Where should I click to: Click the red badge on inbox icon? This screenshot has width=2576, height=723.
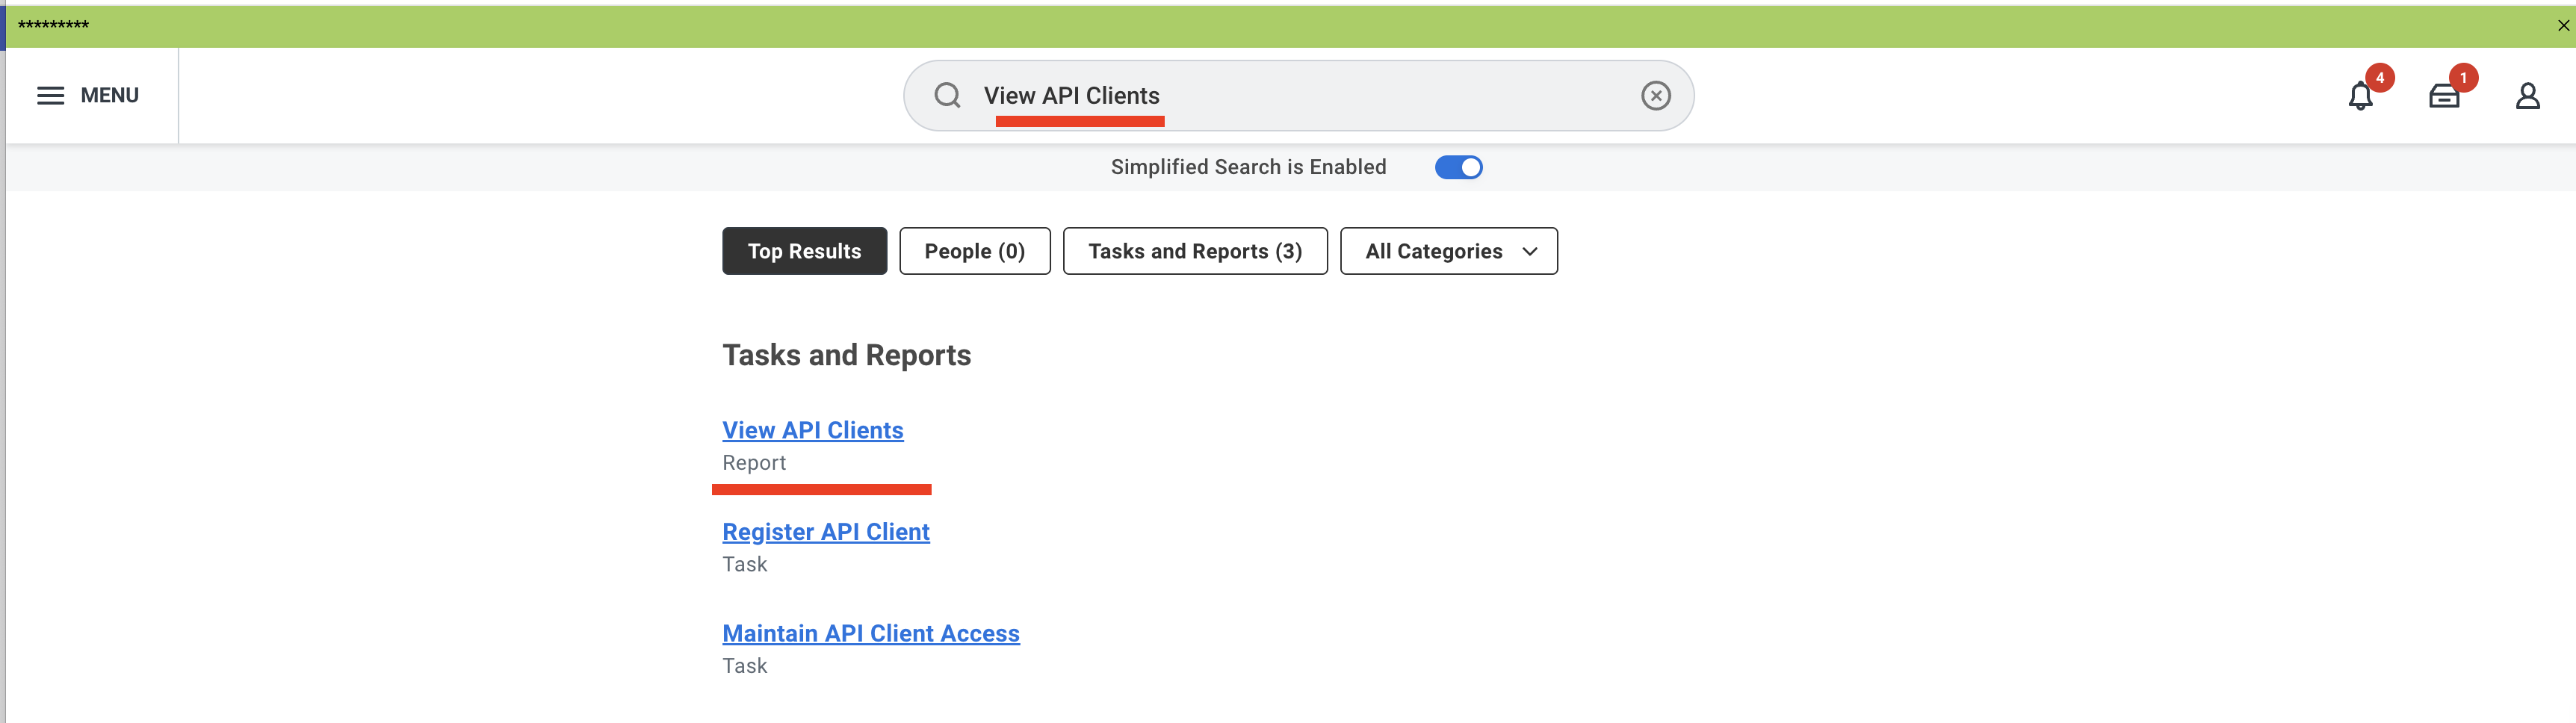click(2463, 77)
